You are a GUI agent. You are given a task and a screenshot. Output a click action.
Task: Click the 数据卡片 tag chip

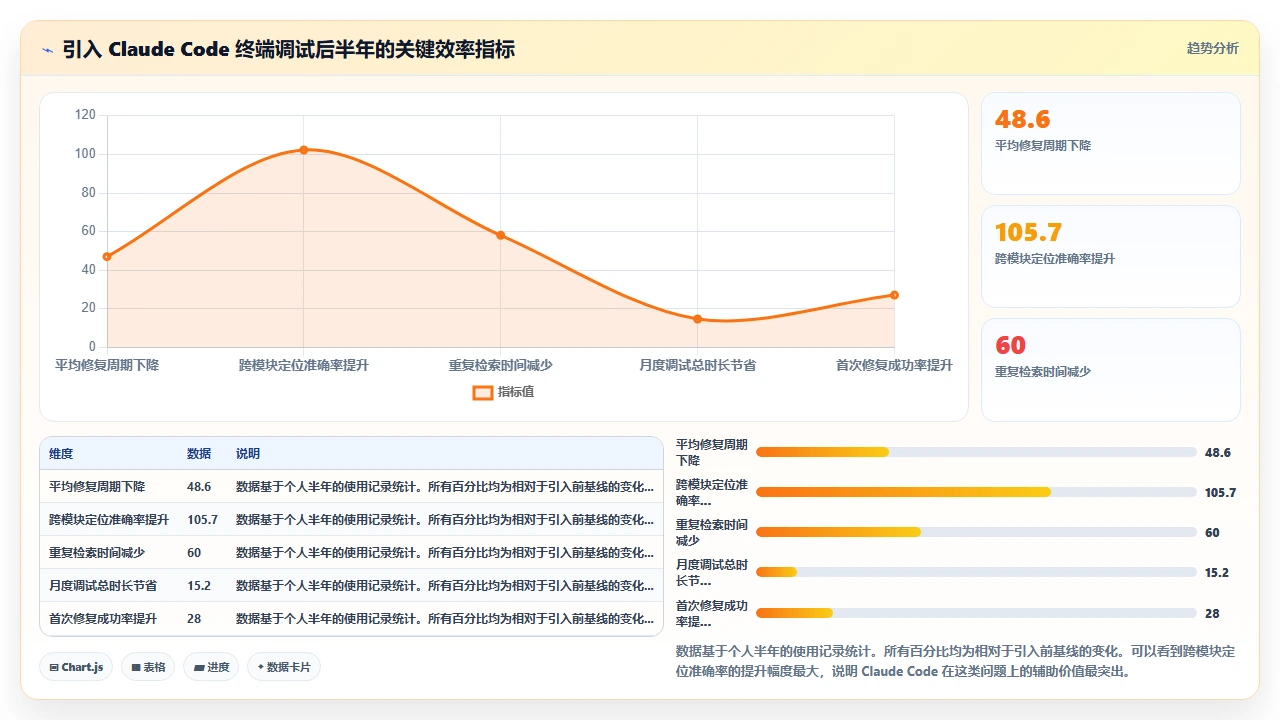click(284, 667)
